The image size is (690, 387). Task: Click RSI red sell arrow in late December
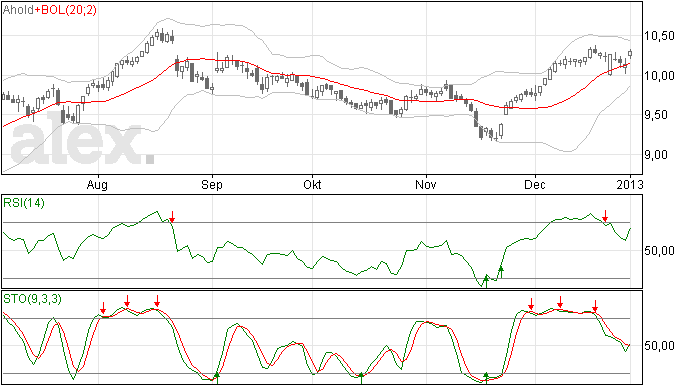605,216
